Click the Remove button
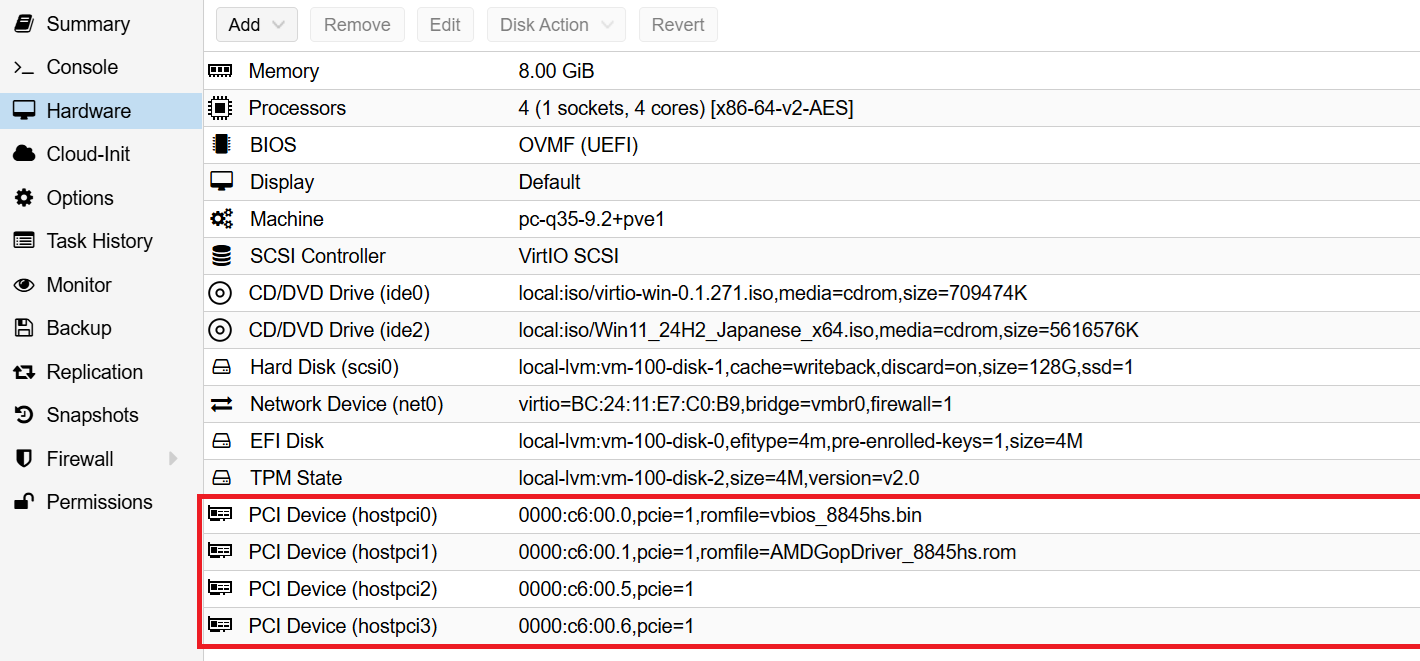This screenshot has height=661, width=1420. (x=357, y=25)
